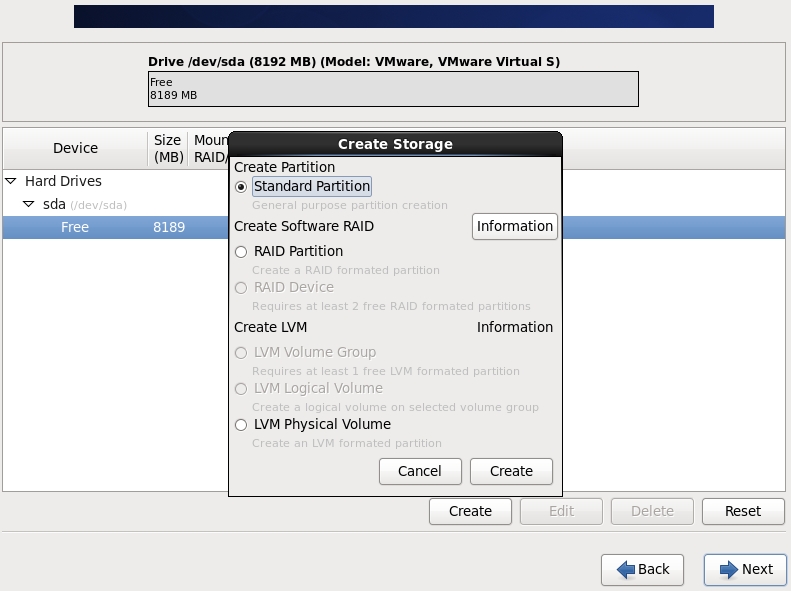
Task: Collapse the Hard Drives tree node
Action: click(11, 181)
